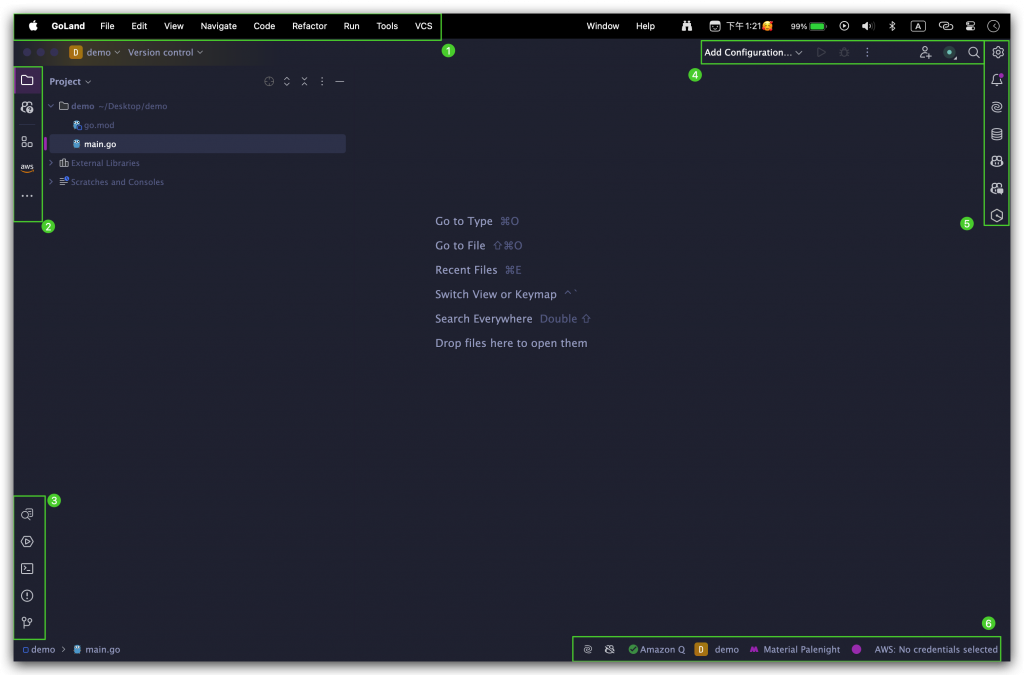1024x675 pixels.
Task: Open the Structure tool window icon
Action: (x=27, y=142)
